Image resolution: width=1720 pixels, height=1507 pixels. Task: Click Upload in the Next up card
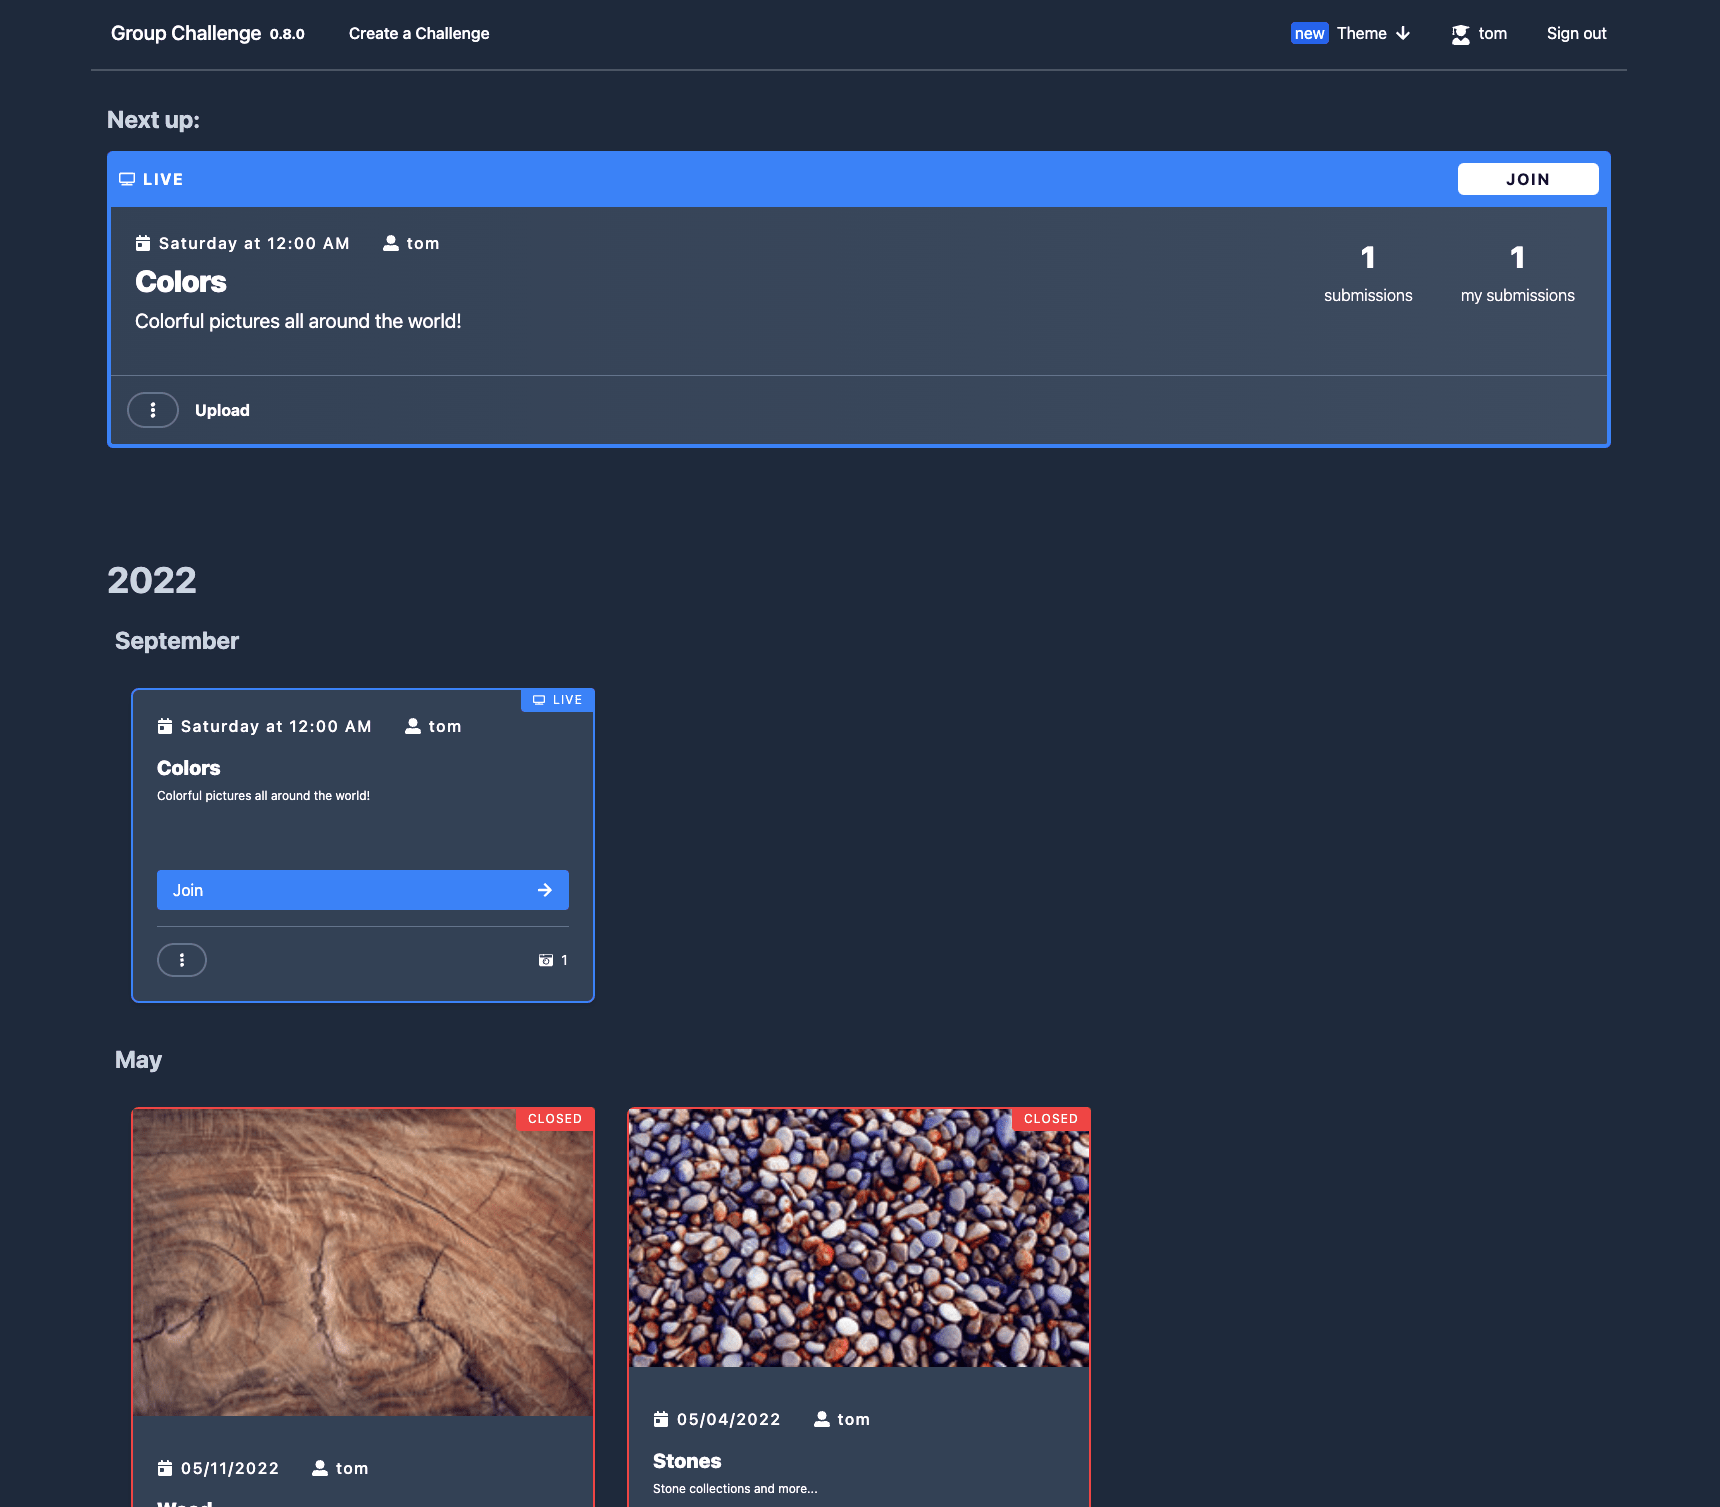pos(222,410)
